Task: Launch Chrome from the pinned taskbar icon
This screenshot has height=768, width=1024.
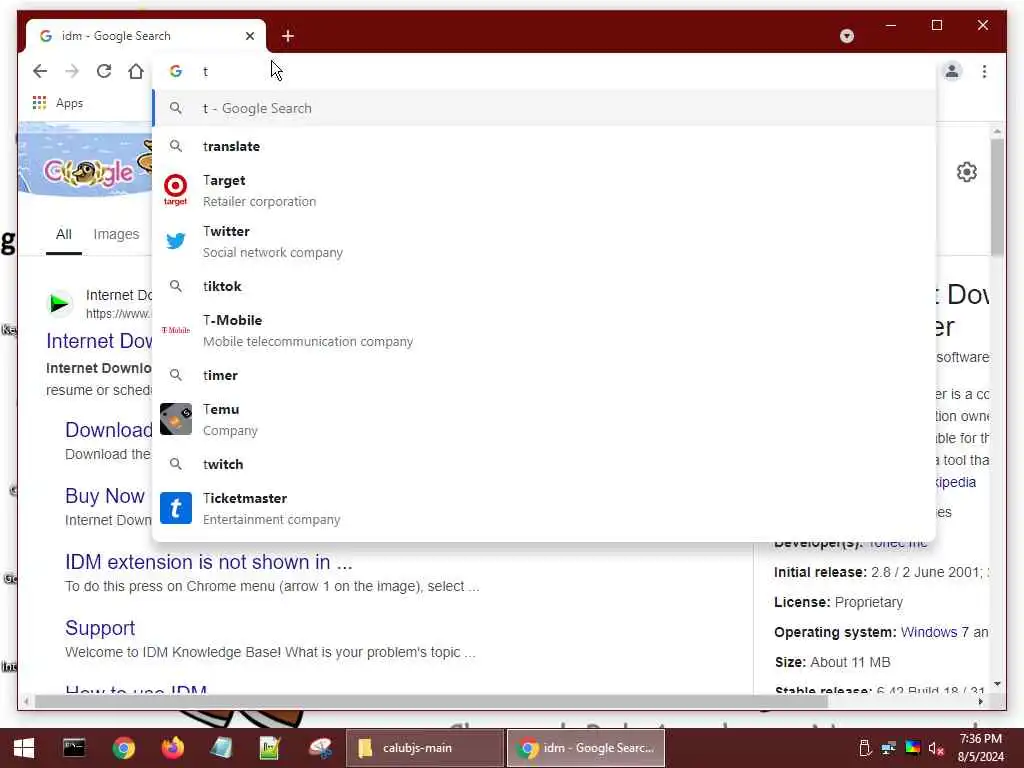Action: click(x=123, y=748)
